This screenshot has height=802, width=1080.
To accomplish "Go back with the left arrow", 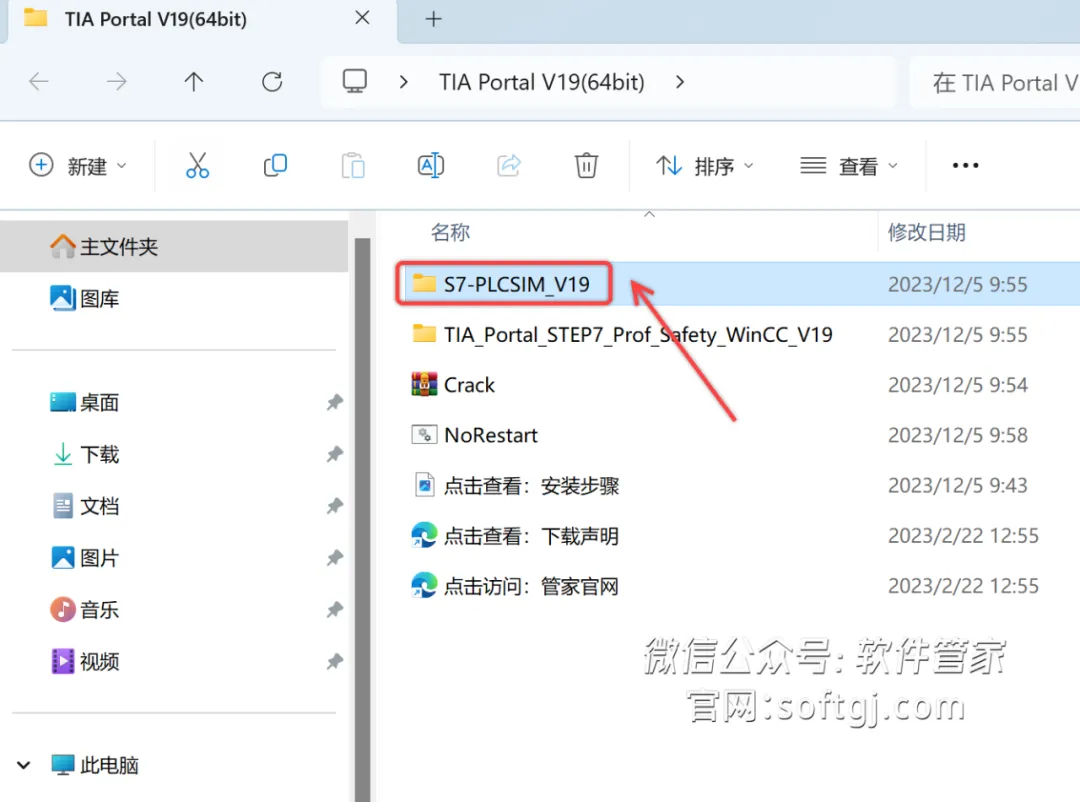I will pos(39,82).
